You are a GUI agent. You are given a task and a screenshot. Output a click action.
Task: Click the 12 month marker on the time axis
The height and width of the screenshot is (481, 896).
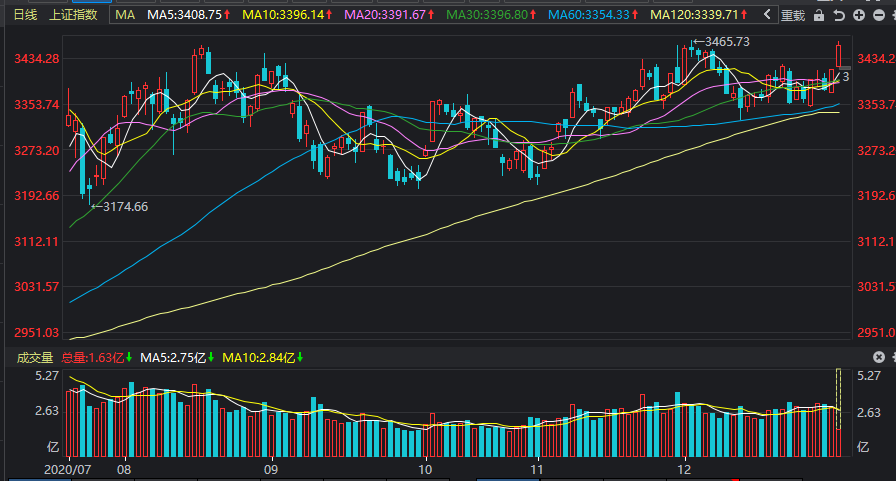[x=684, y=470]
